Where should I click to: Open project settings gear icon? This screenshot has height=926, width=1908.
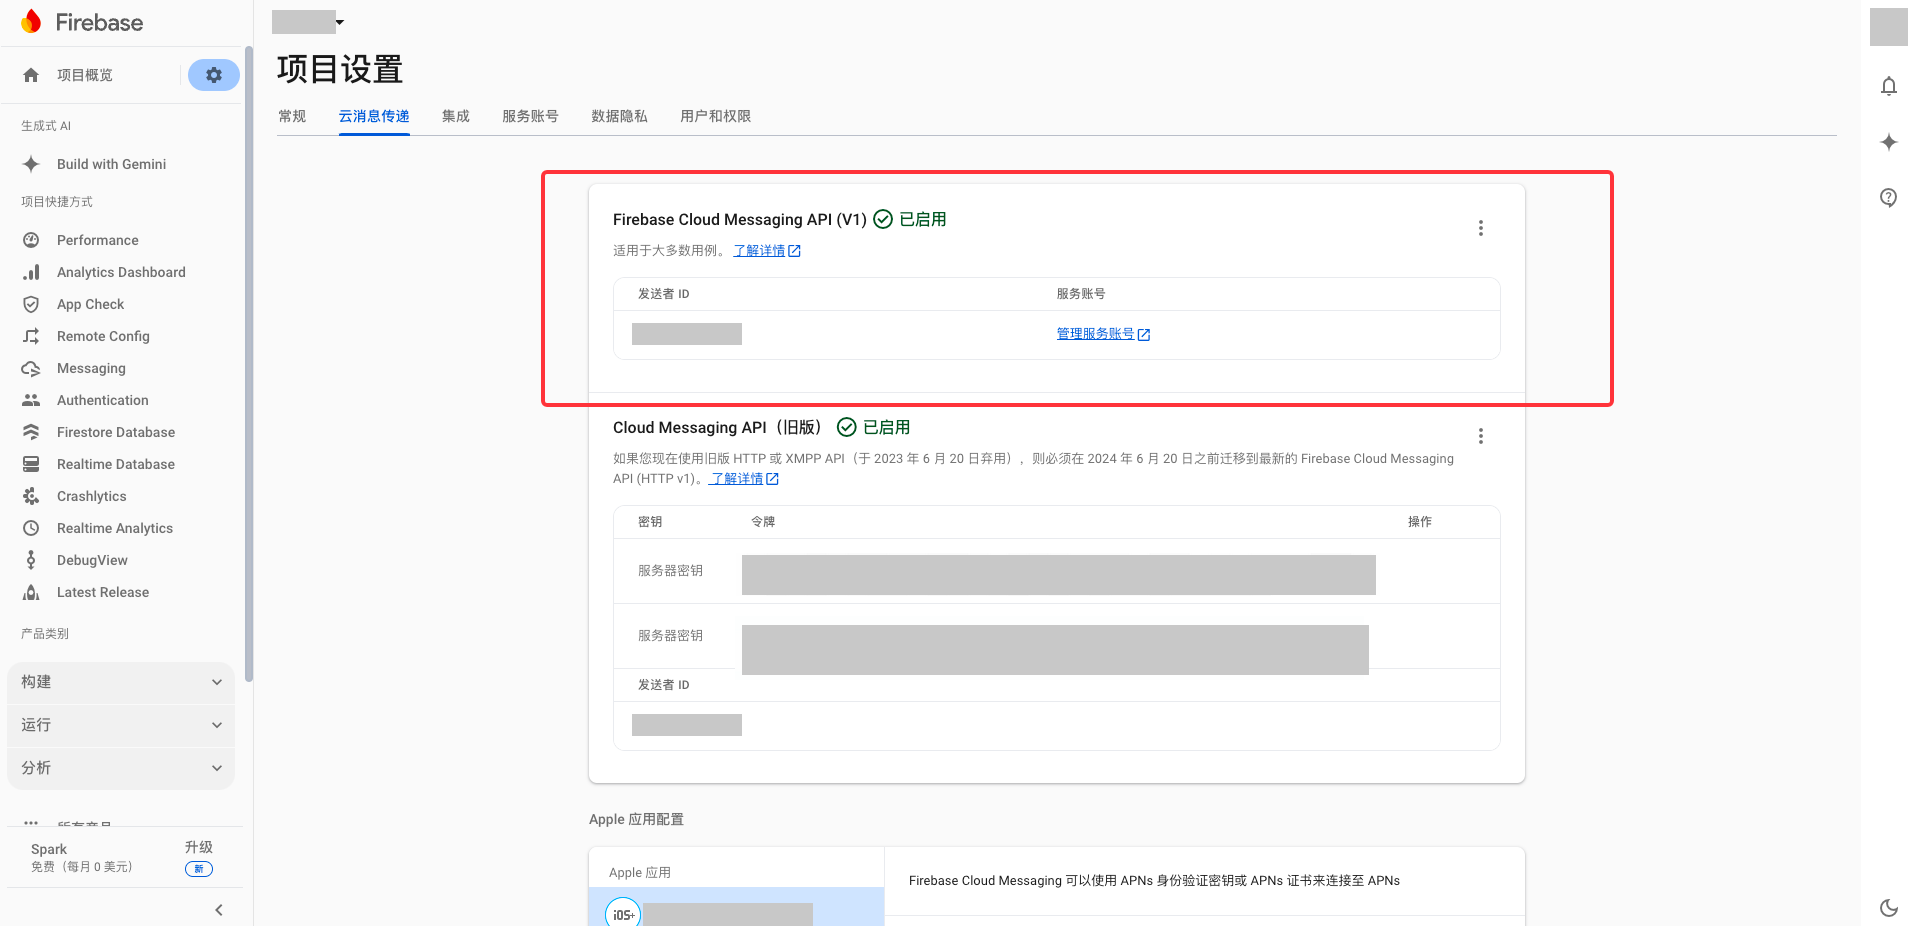(214, 75)
